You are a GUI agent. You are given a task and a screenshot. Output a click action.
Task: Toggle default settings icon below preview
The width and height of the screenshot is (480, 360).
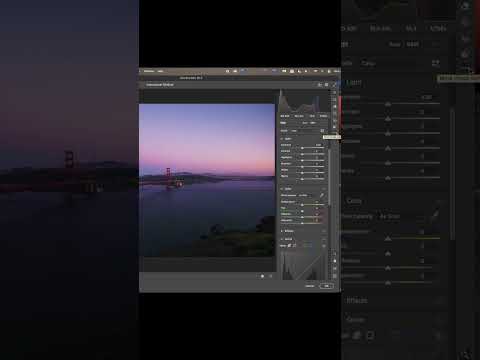coord(270,276)
